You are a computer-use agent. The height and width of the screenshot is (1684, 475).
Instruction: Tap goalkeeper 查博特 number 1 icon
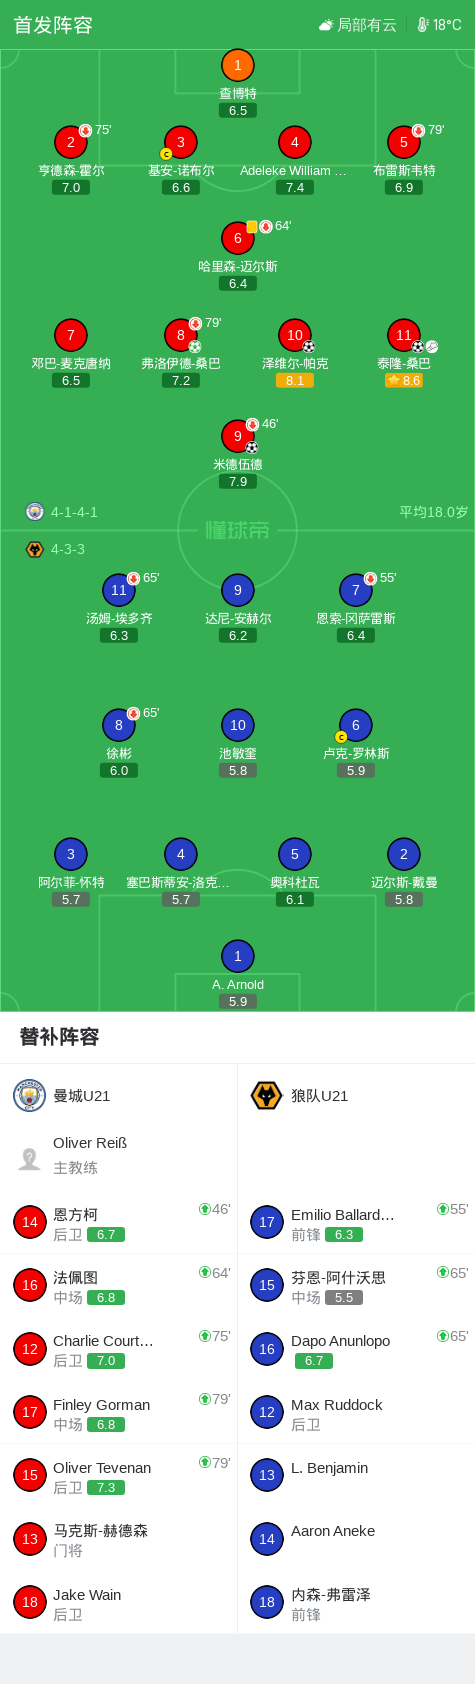click(237, 66)
